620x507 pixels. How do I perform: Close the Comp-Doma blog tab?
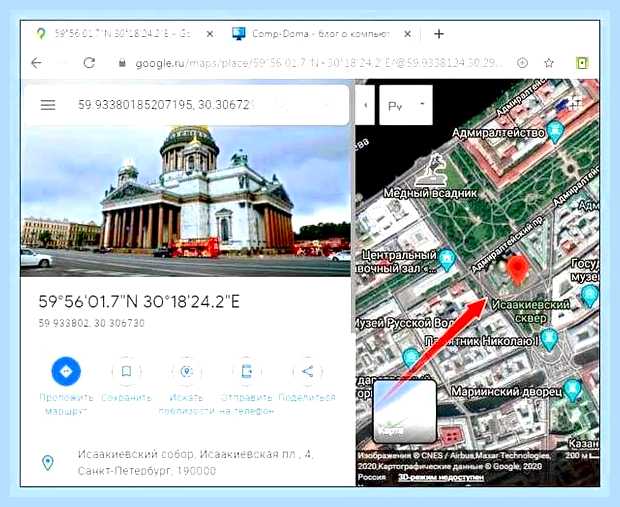407,34
